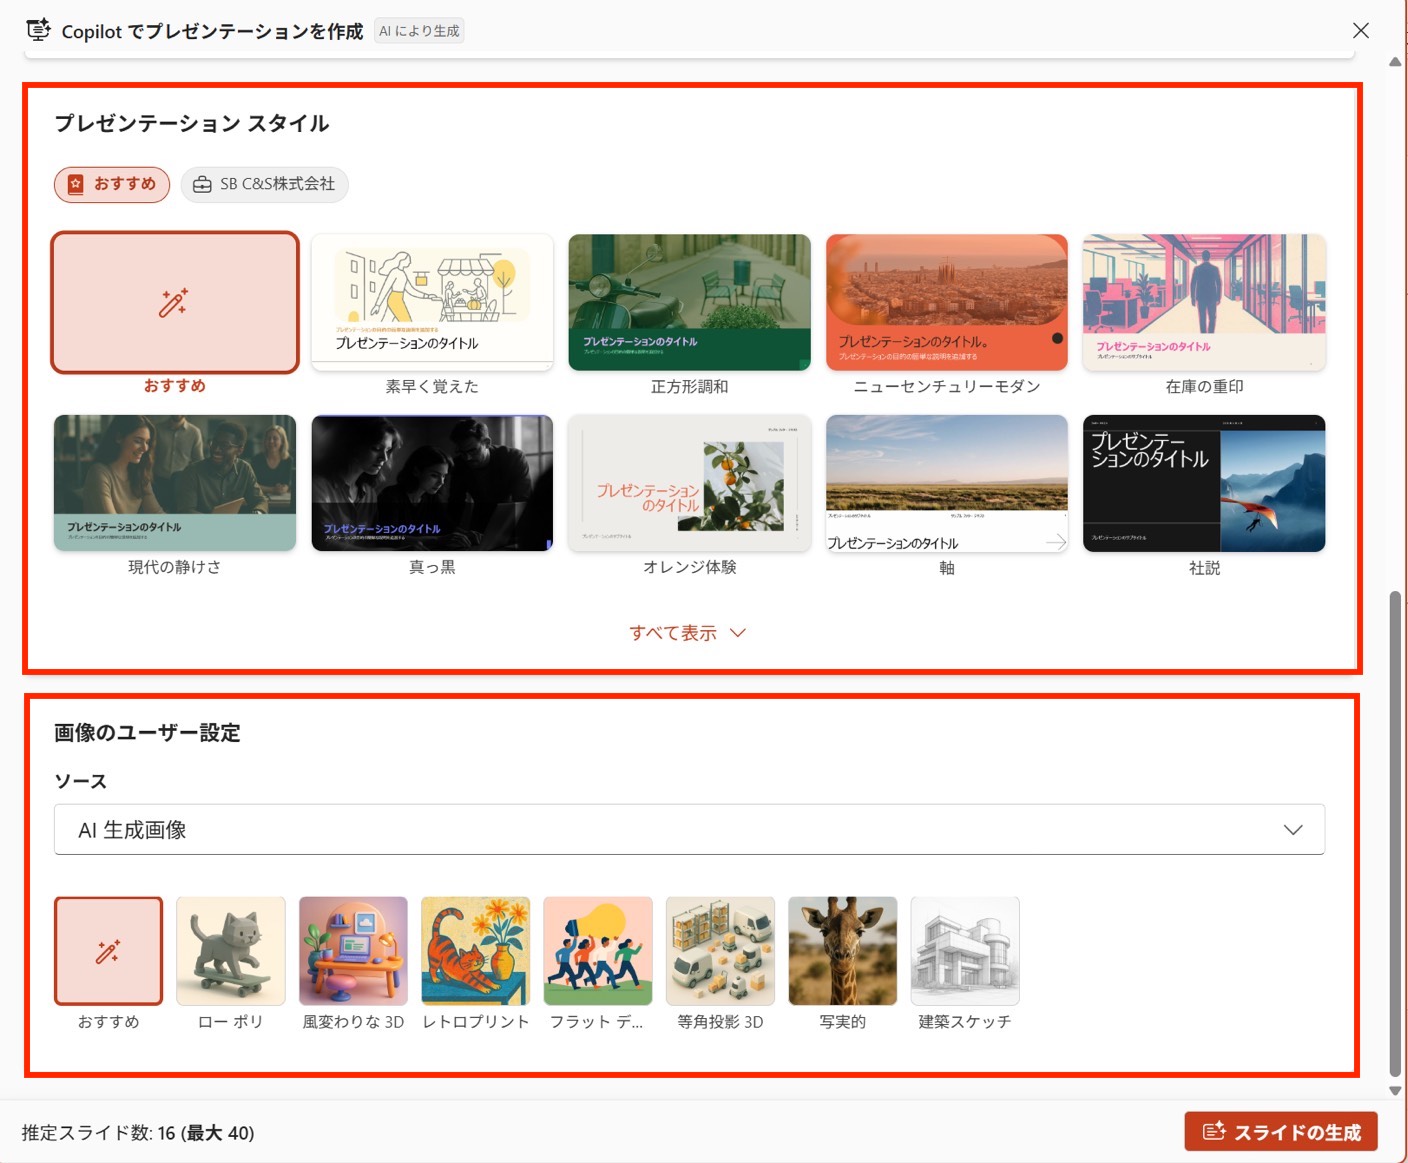Click the scrollbar down arrow

(x=1395, y=1091)
